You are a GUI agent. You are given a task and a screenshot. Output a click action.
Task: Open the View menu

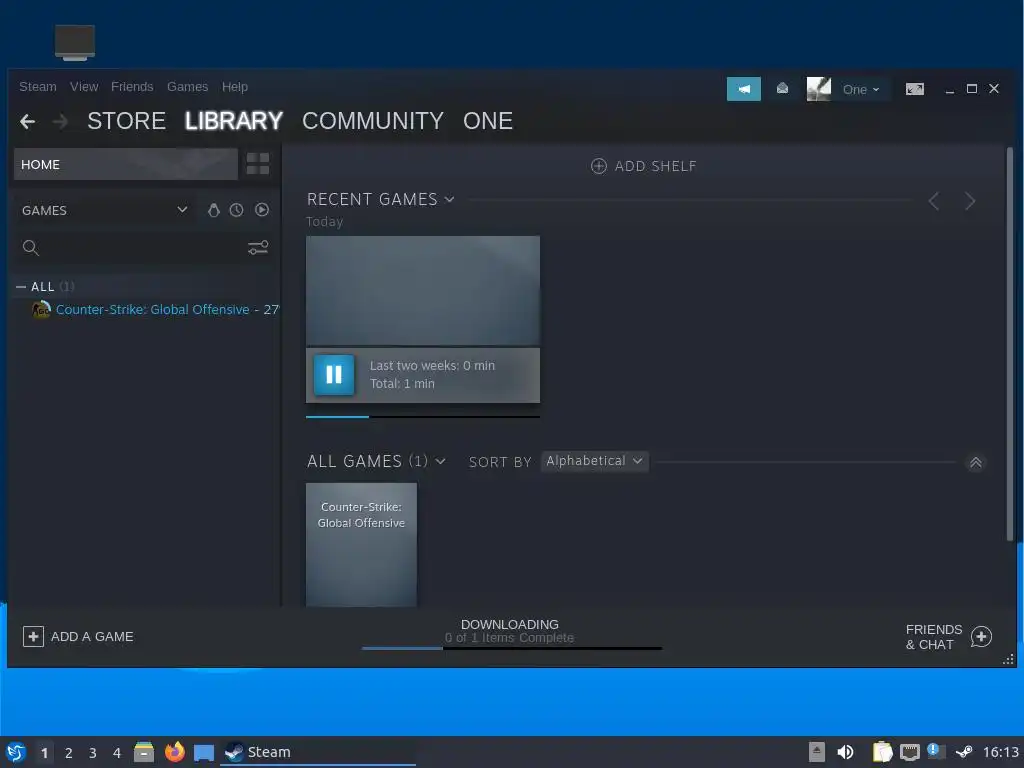coord(84,87)
